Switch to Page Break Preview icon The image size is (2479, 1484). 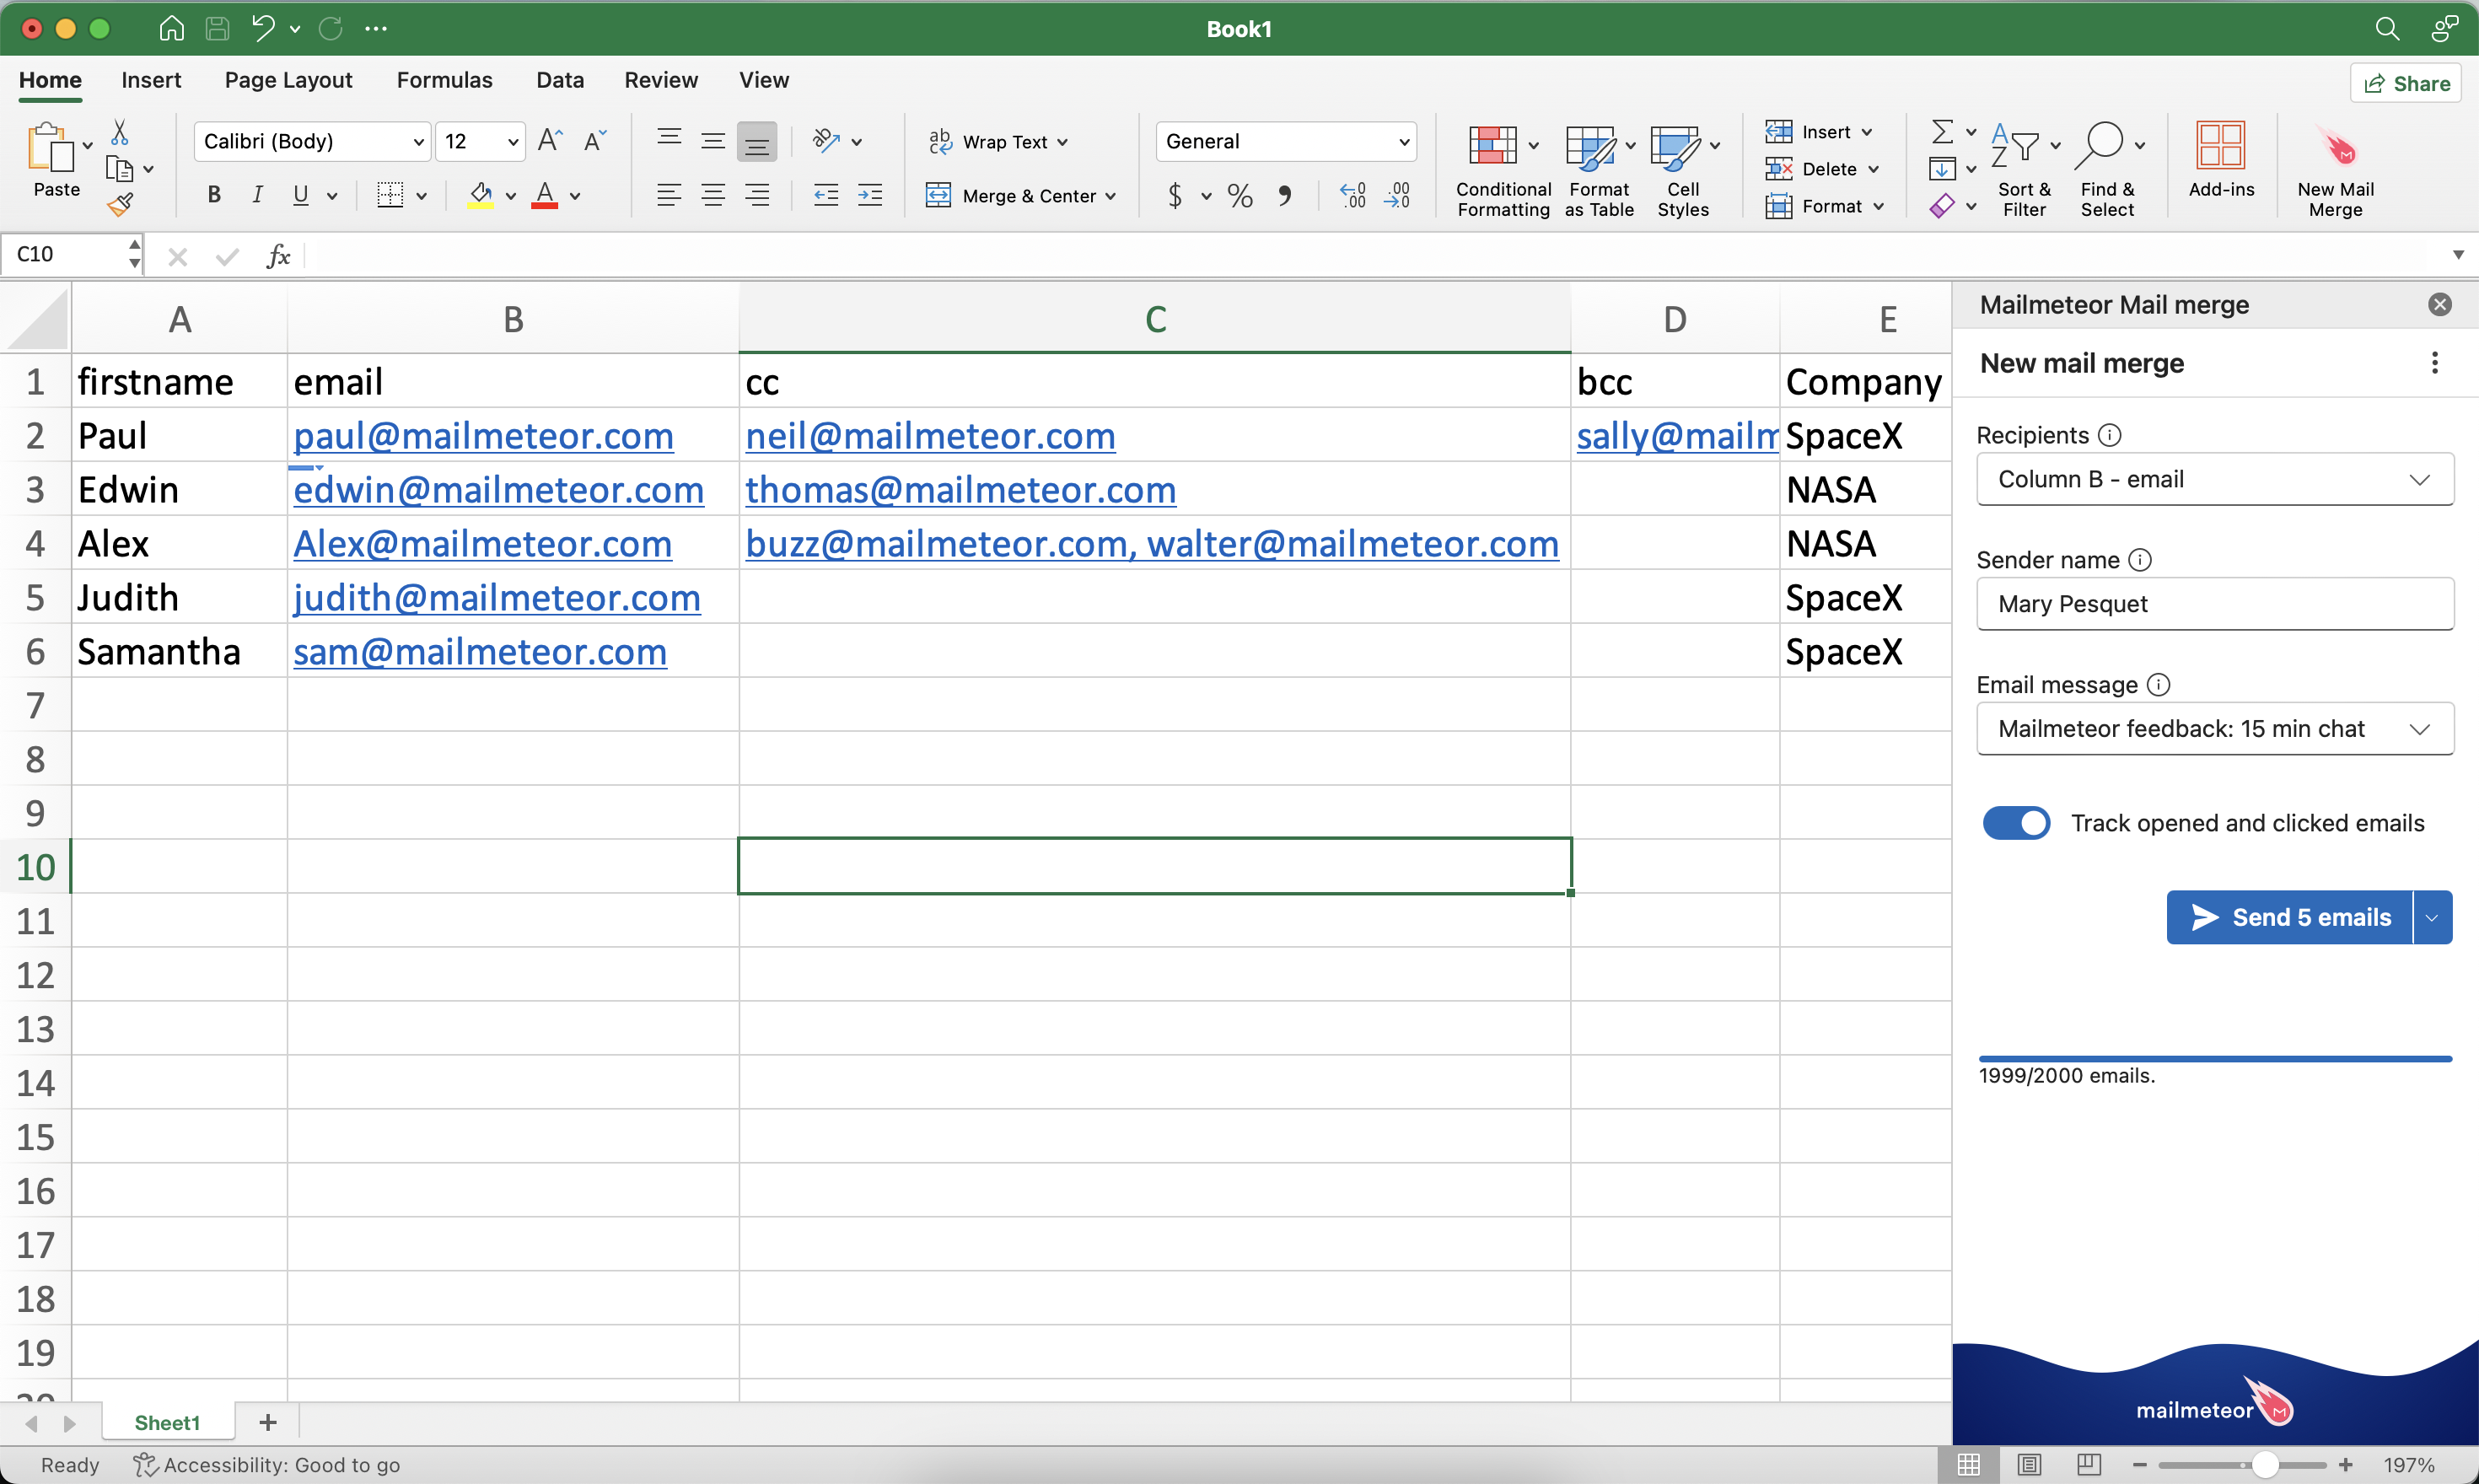(x=2089, y=1465)
